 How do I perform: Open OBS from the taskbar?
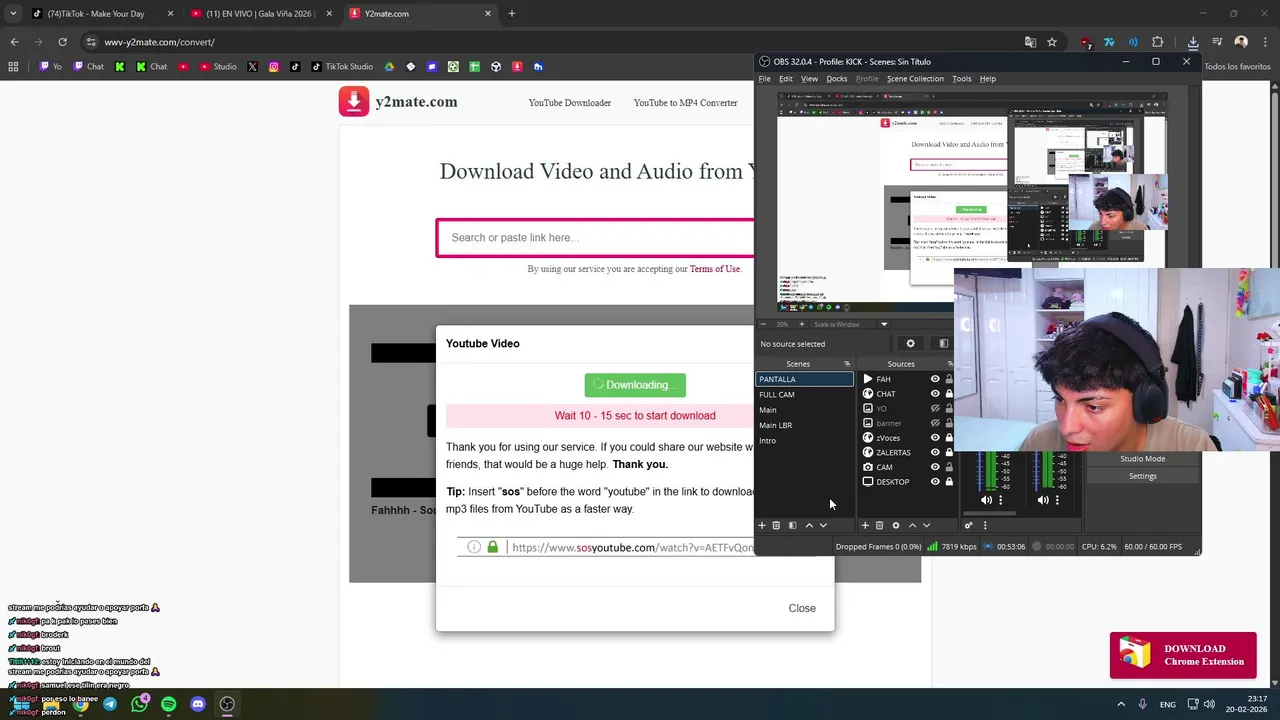click(227, 704)
